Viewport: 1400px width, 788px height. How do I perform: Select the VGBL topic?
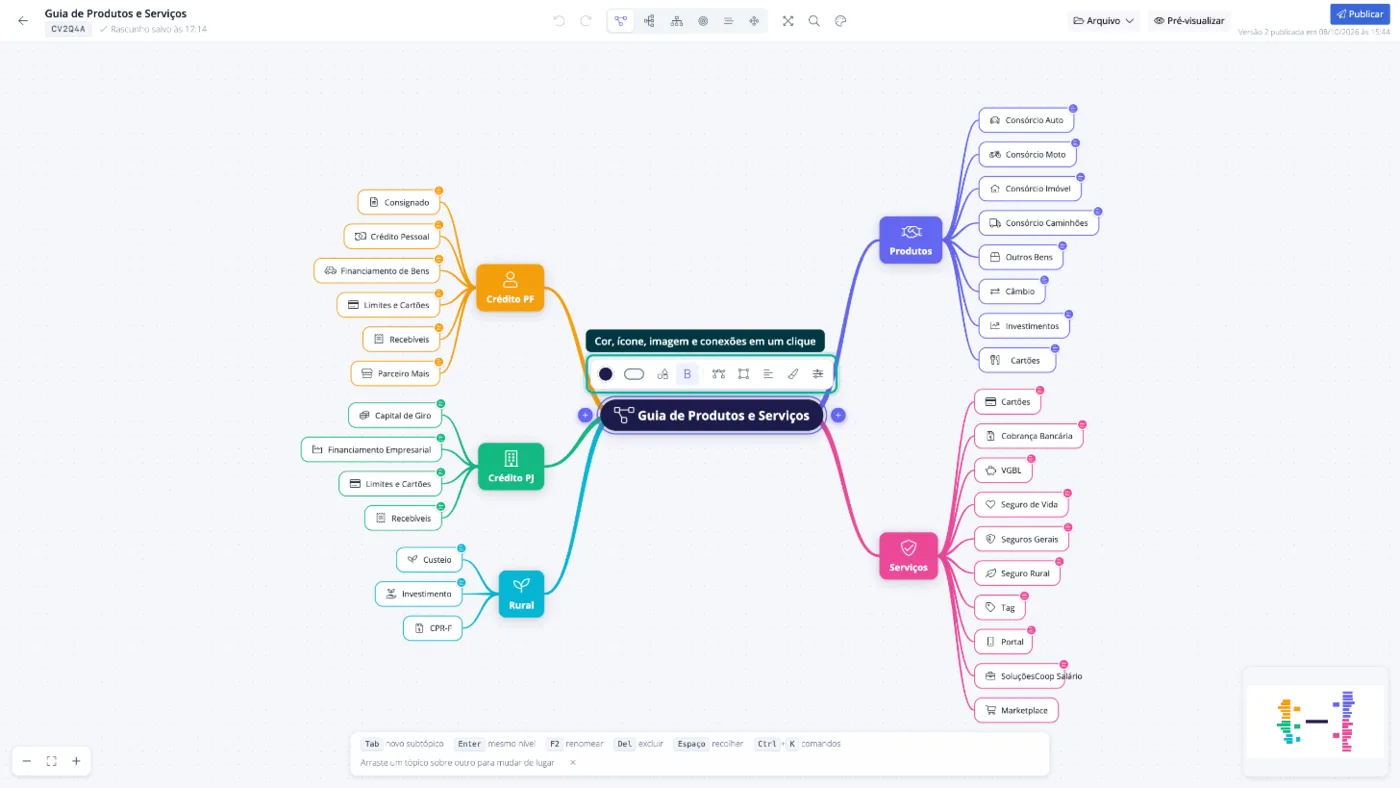click(1004, 470)
